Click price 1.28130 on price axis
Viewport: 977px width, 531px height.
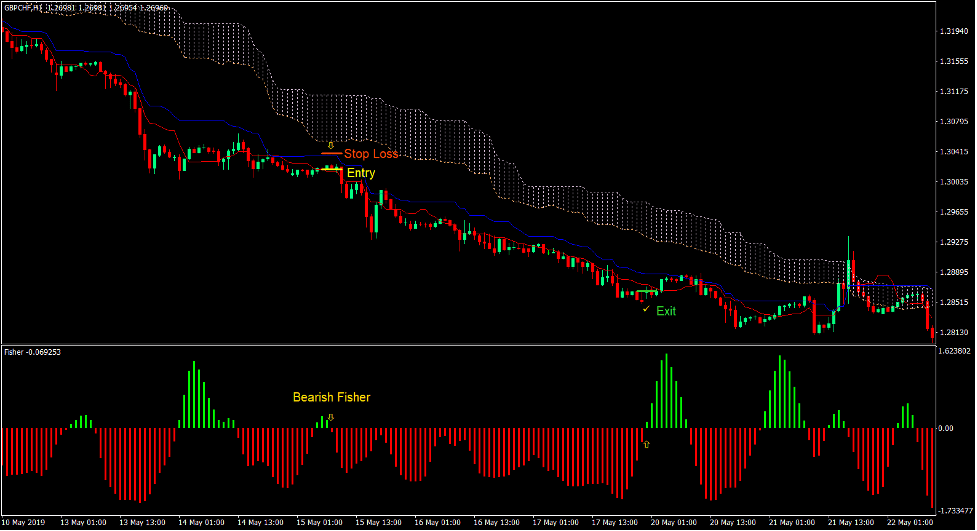[954, 332]
